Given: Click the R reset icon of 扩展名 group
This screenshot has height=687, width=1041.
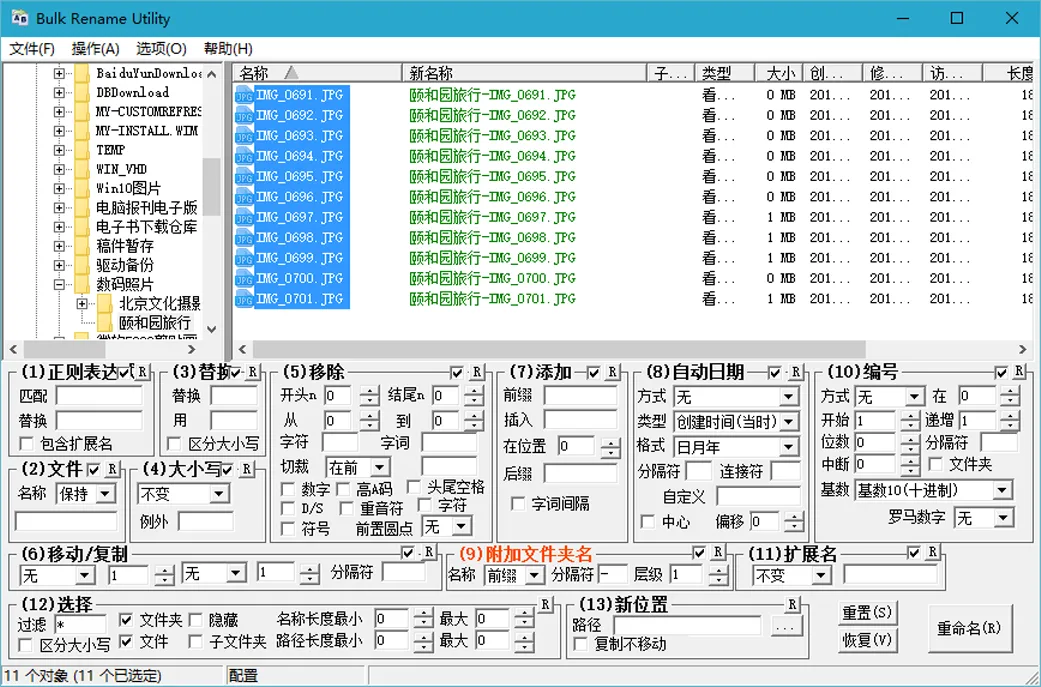Looking at the screenshot, I should (933, 552).
